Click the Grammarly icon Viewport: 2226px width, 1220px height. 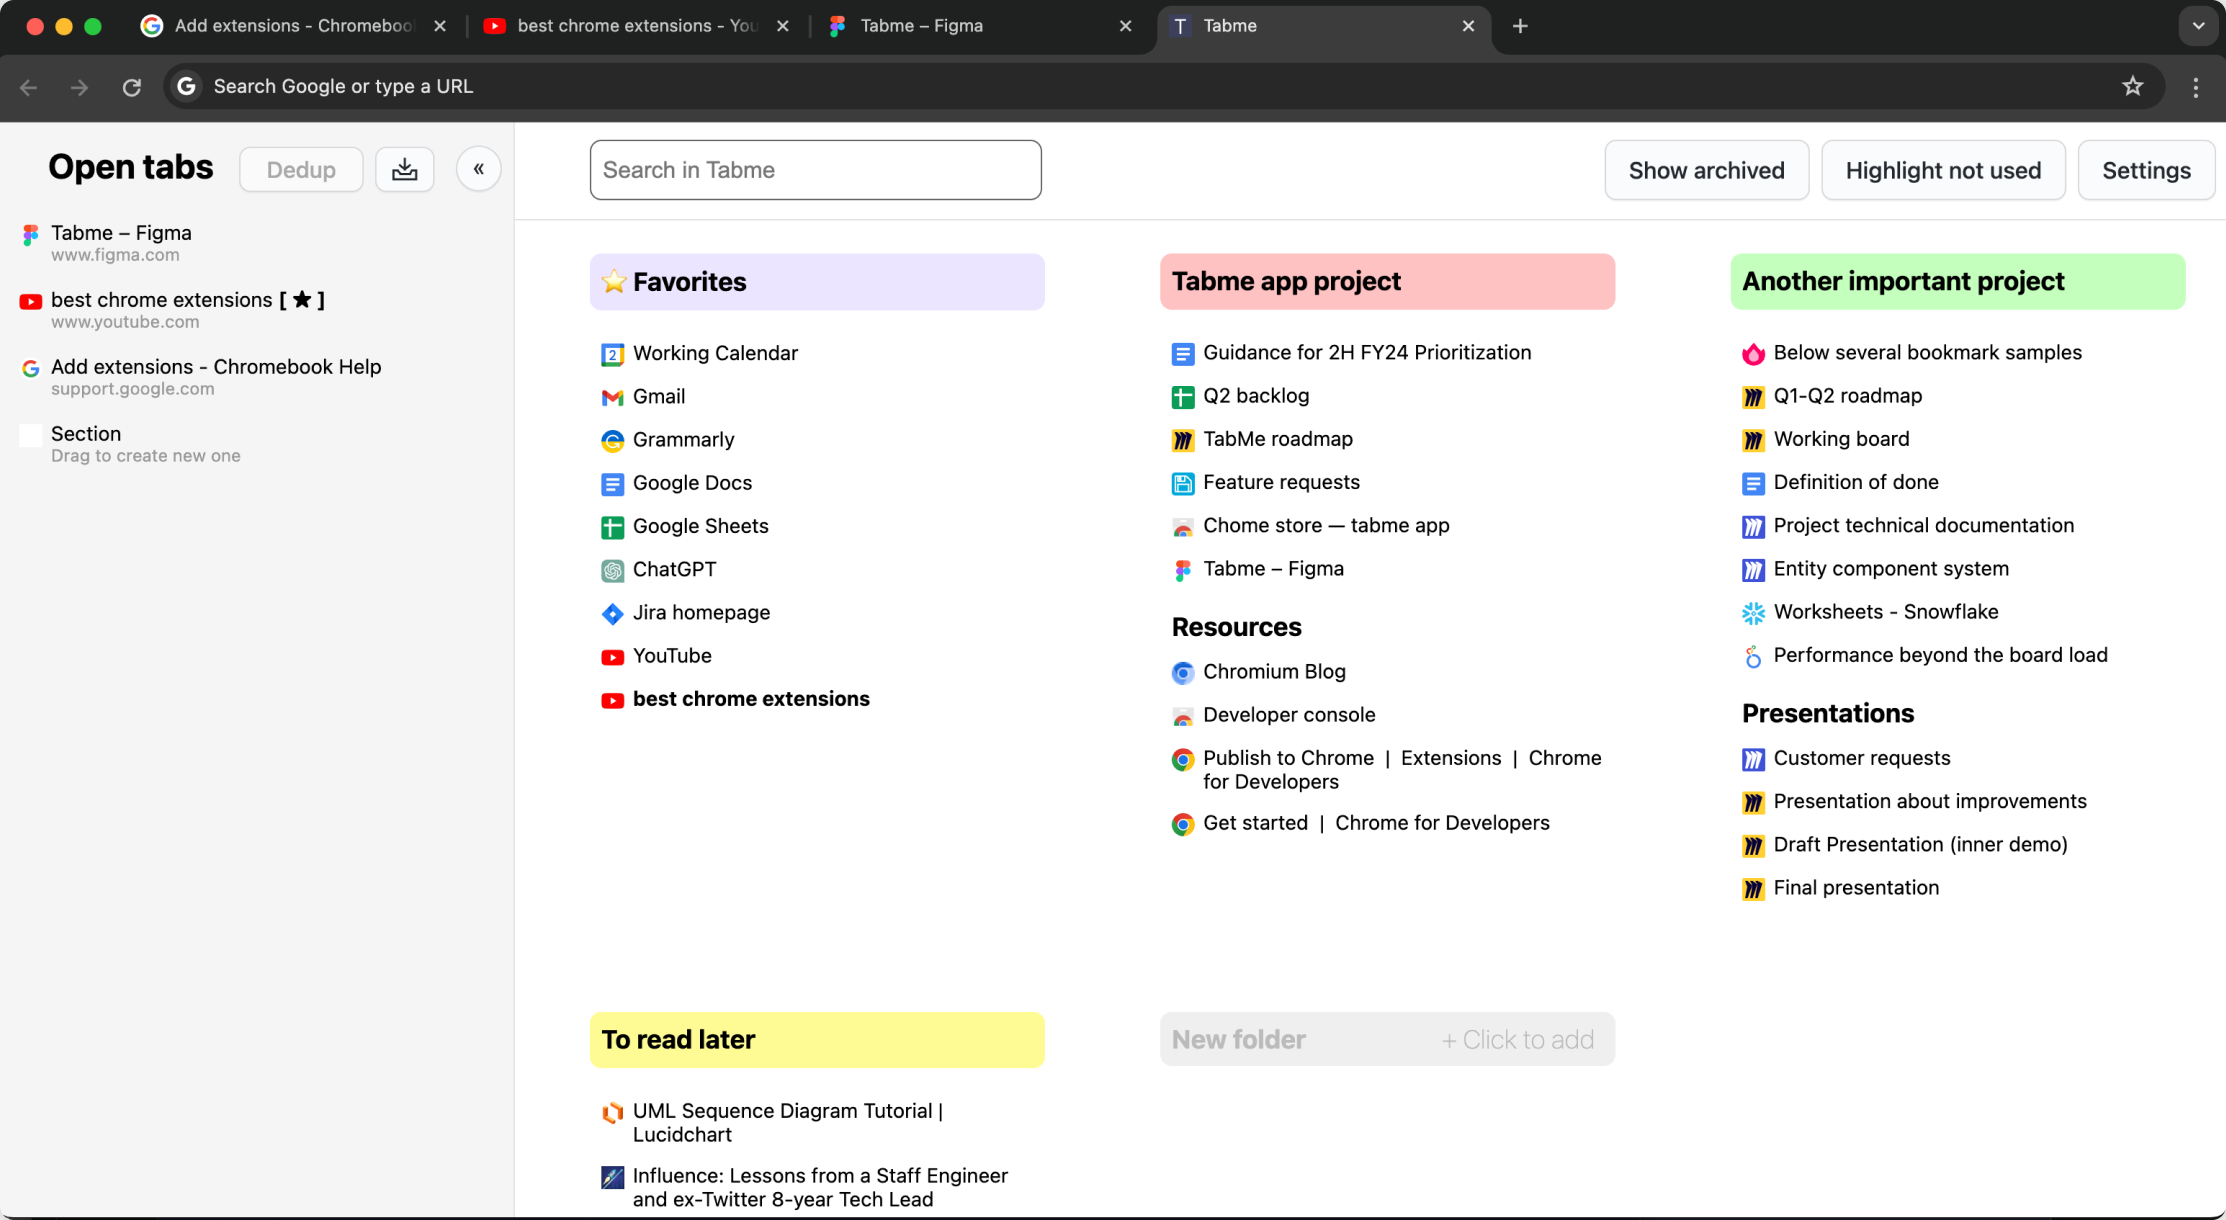612,440
